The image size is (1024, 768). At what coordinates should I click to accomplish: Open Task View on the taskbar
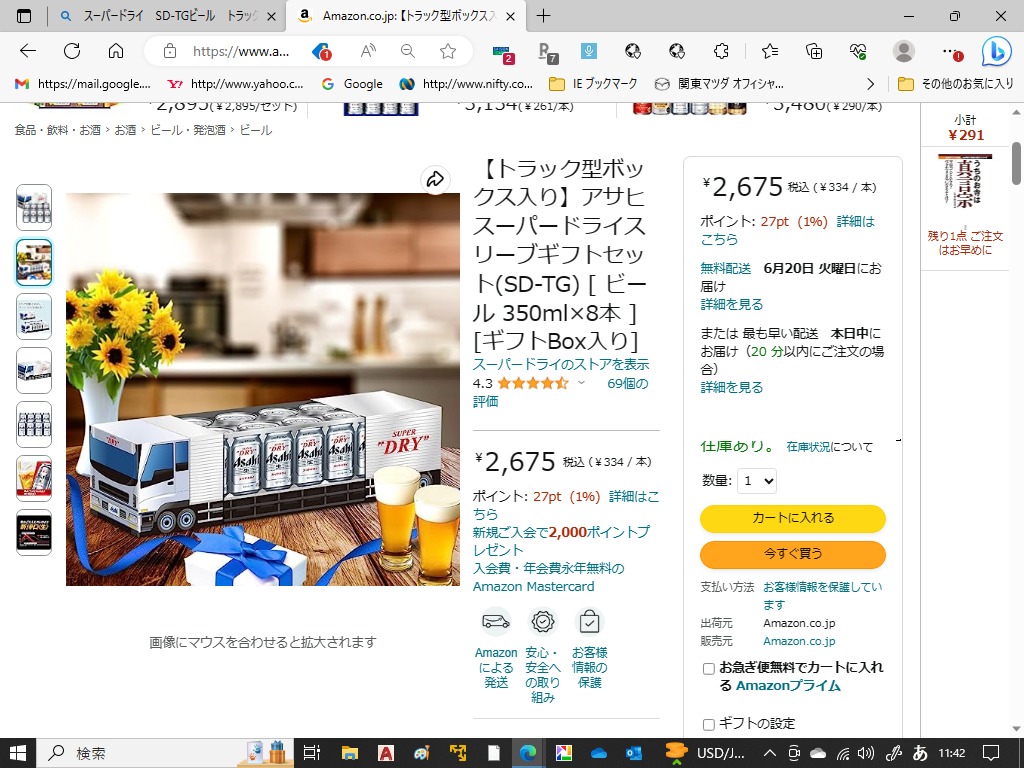[x=312, y=753]
